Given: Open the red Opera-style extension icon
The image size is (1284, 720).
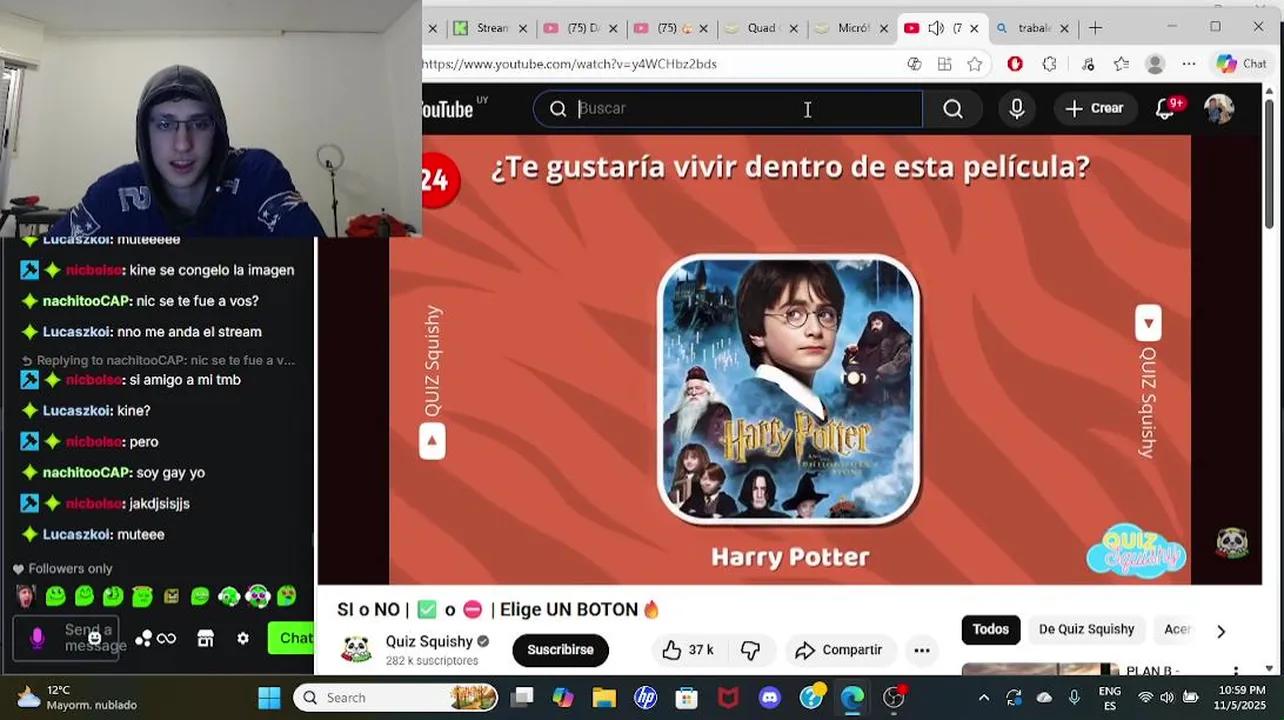Looking at the screenshot, I should point(1015,64).
